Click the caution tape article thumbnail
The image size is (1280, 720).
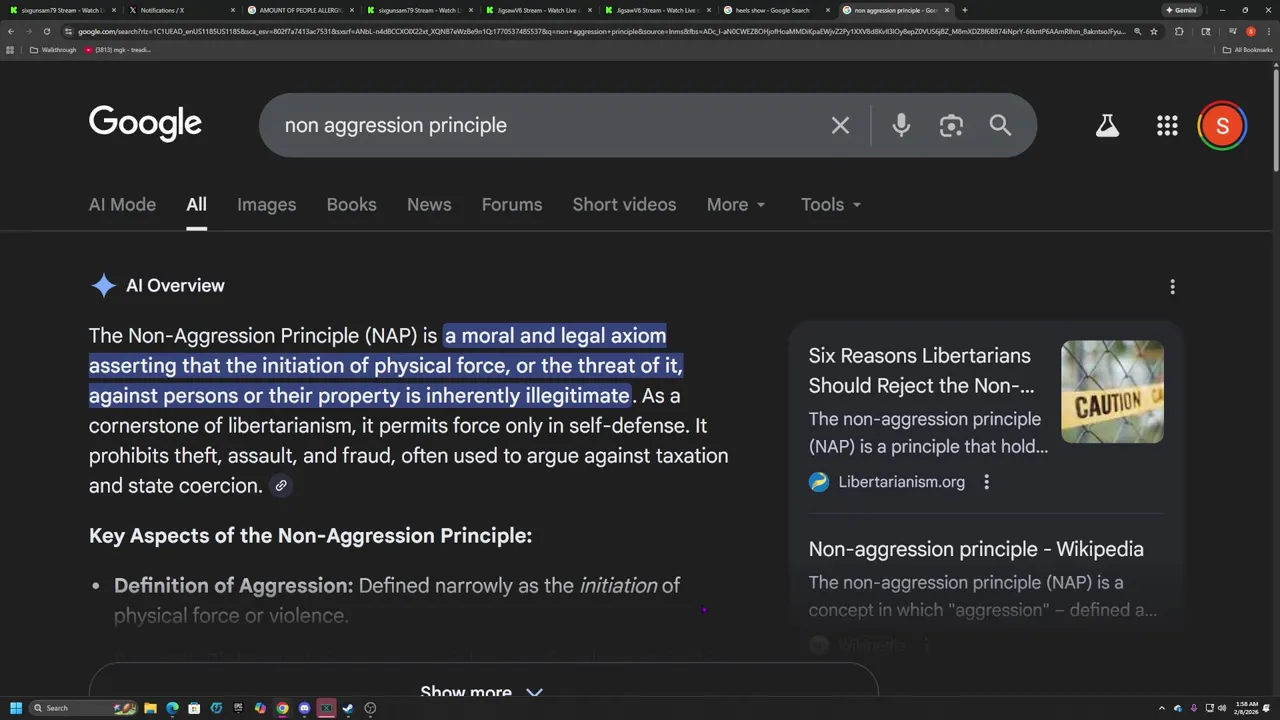click(x=1112, y=391)
